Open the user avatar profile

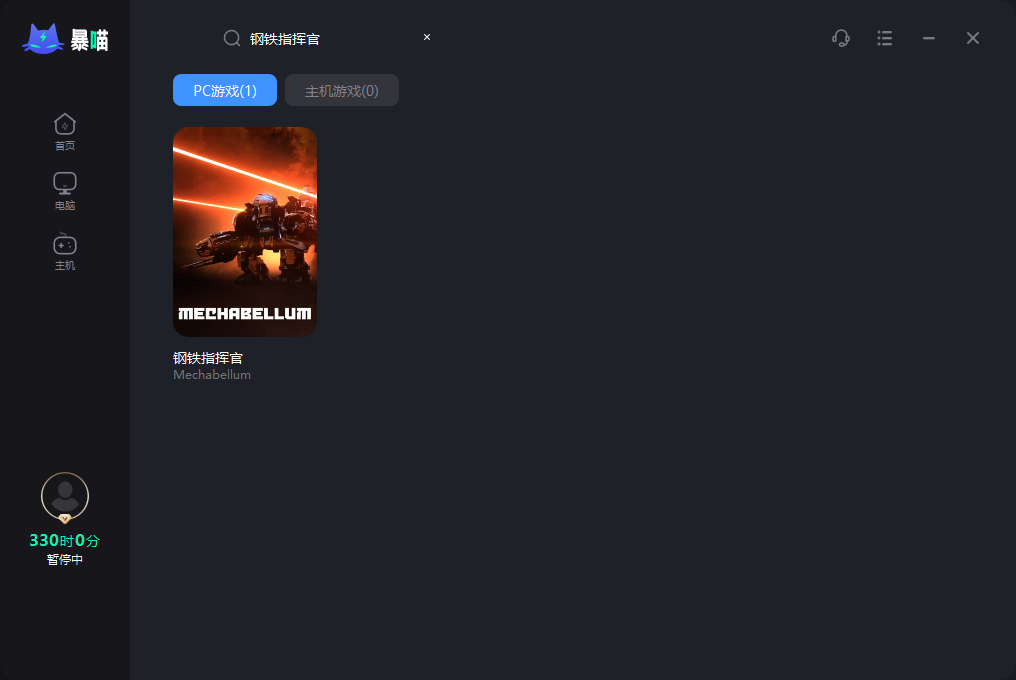(65, 496)
